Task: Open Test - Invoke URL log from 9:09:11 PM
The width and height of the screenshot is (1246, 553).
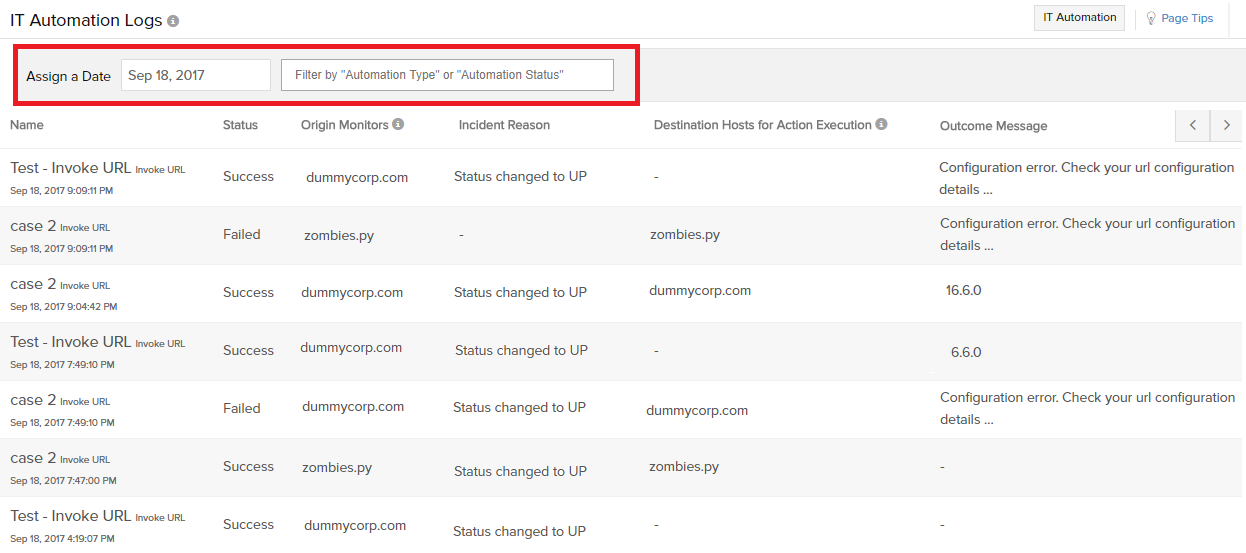Action: (70, 168)
